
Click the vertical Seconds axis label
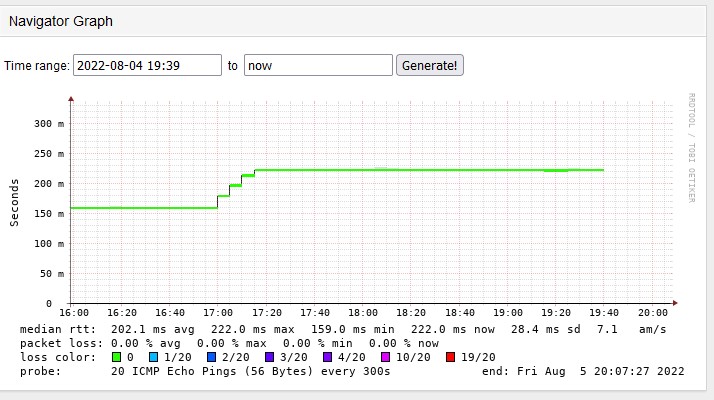15,203
